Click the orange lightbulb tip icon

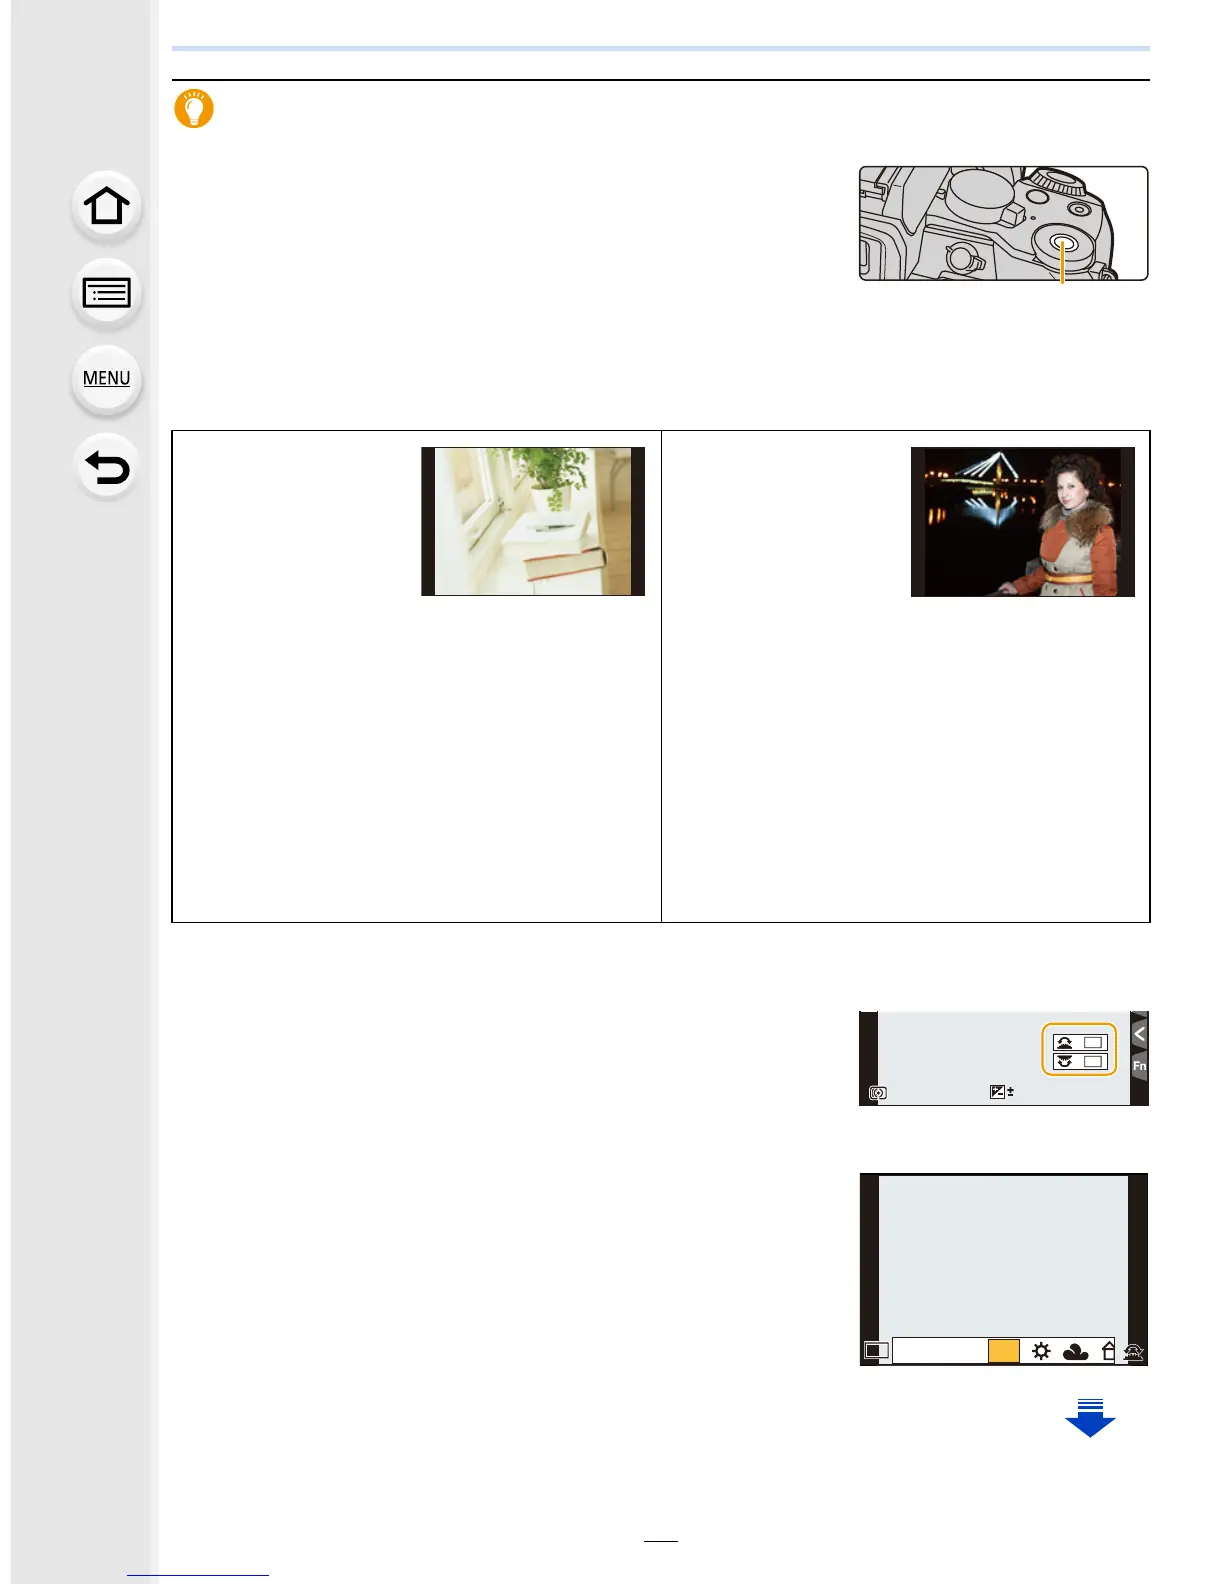pyautogui.click(x=194, y=108)
